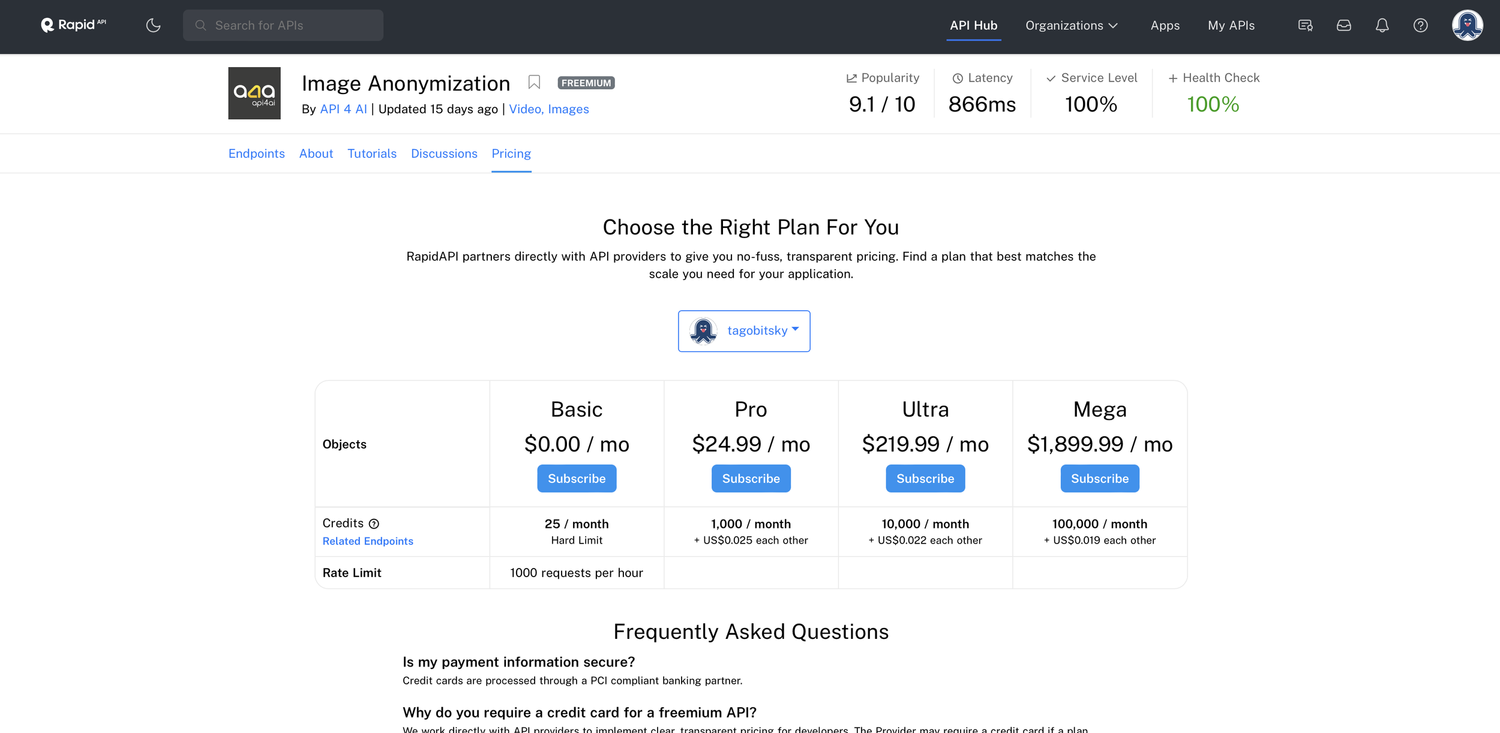
Task: Switch to the Endpoints tab
Action: coord(256,154)
